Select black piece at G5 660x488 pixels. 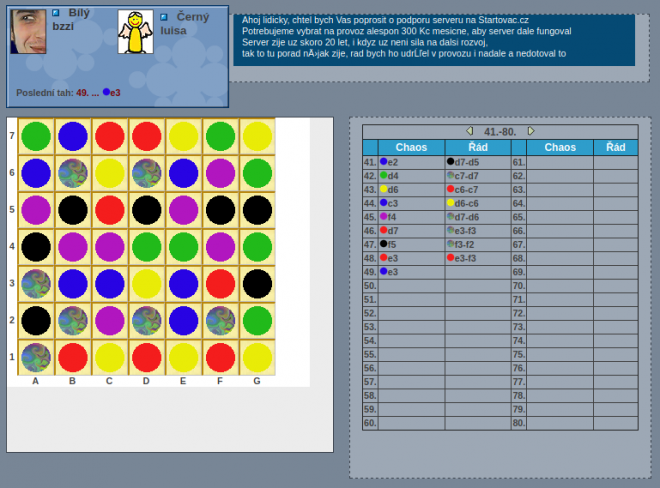pos(257,210)
